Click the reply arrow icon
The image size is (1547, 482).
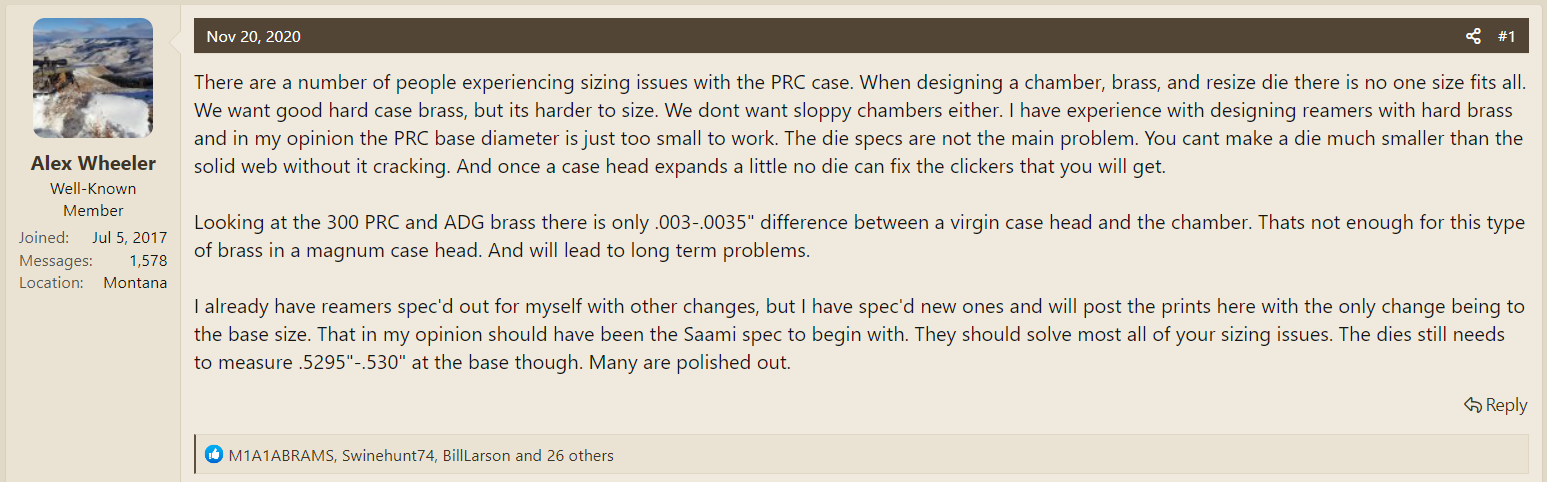click(x=1472, y=405)
